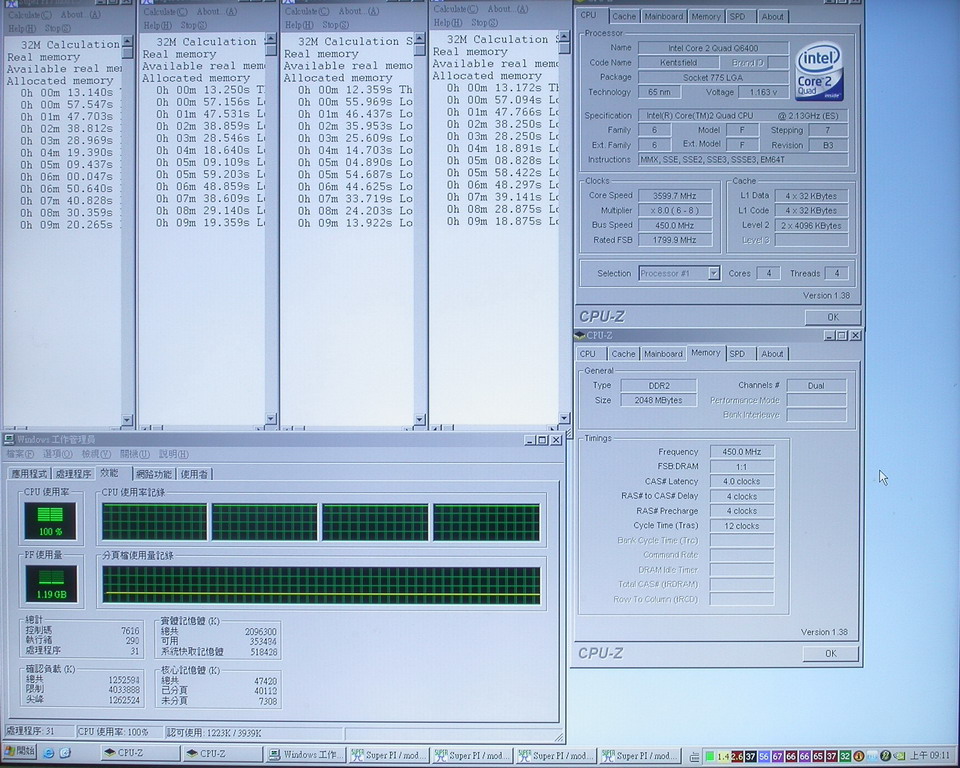
Task: Switch to Mainboard tab in CPU-Z processor window
Action: [x=663, y=17]
